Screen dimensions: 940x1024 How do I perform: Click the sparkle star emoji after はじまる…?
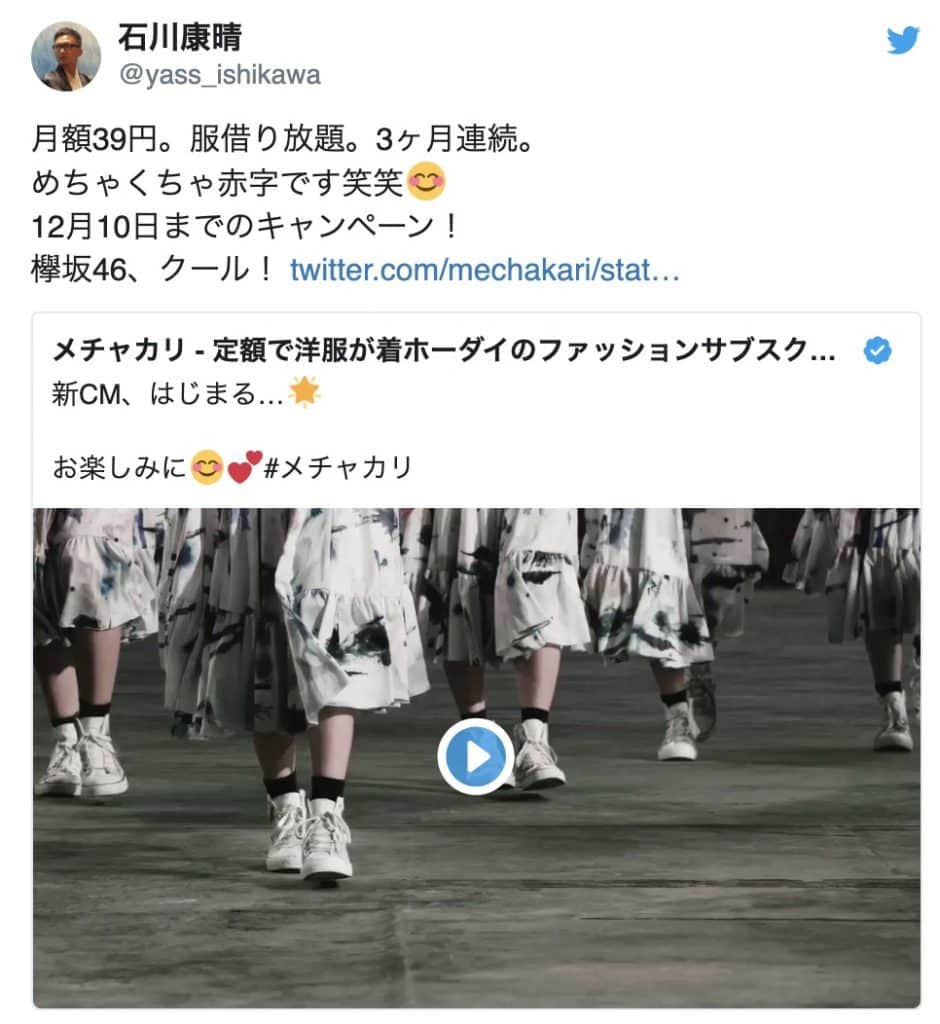(304, 392)
